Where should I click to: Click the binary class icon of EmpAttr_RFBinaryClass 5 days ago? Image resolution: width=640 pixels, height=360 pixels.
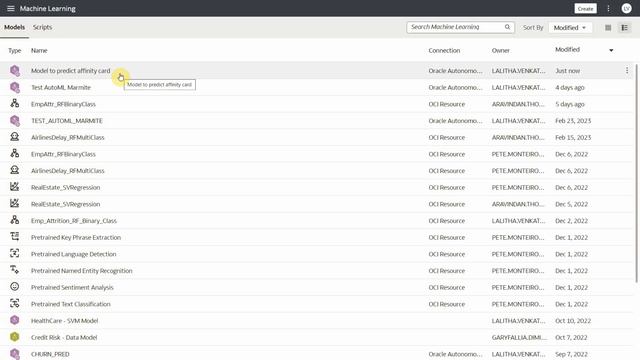[x=15, y=104]
